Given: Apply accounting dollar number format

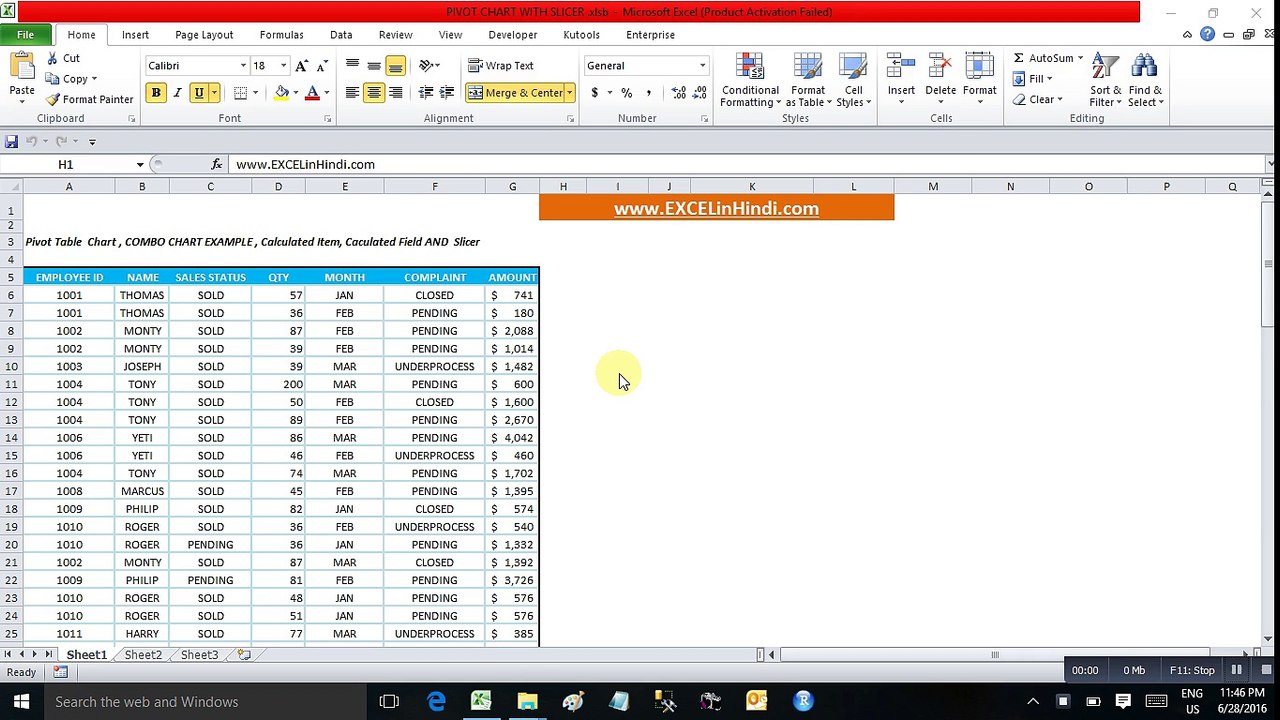Looking at the screenshot, I should point(594,93).
